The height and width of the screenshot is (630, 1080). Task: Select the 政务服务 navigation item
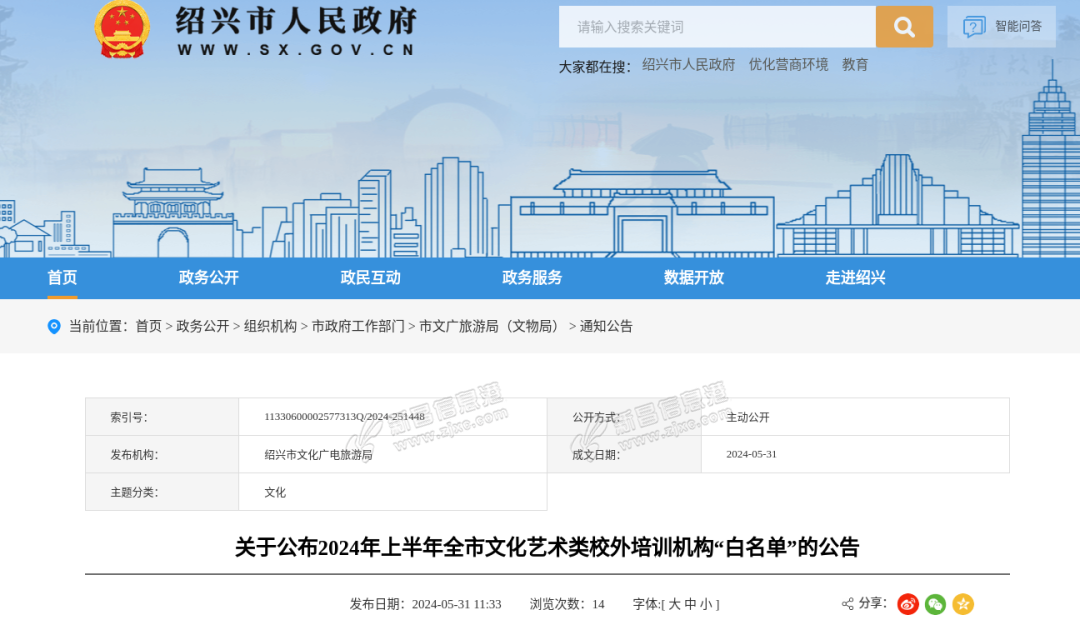[x=532, y=278]
